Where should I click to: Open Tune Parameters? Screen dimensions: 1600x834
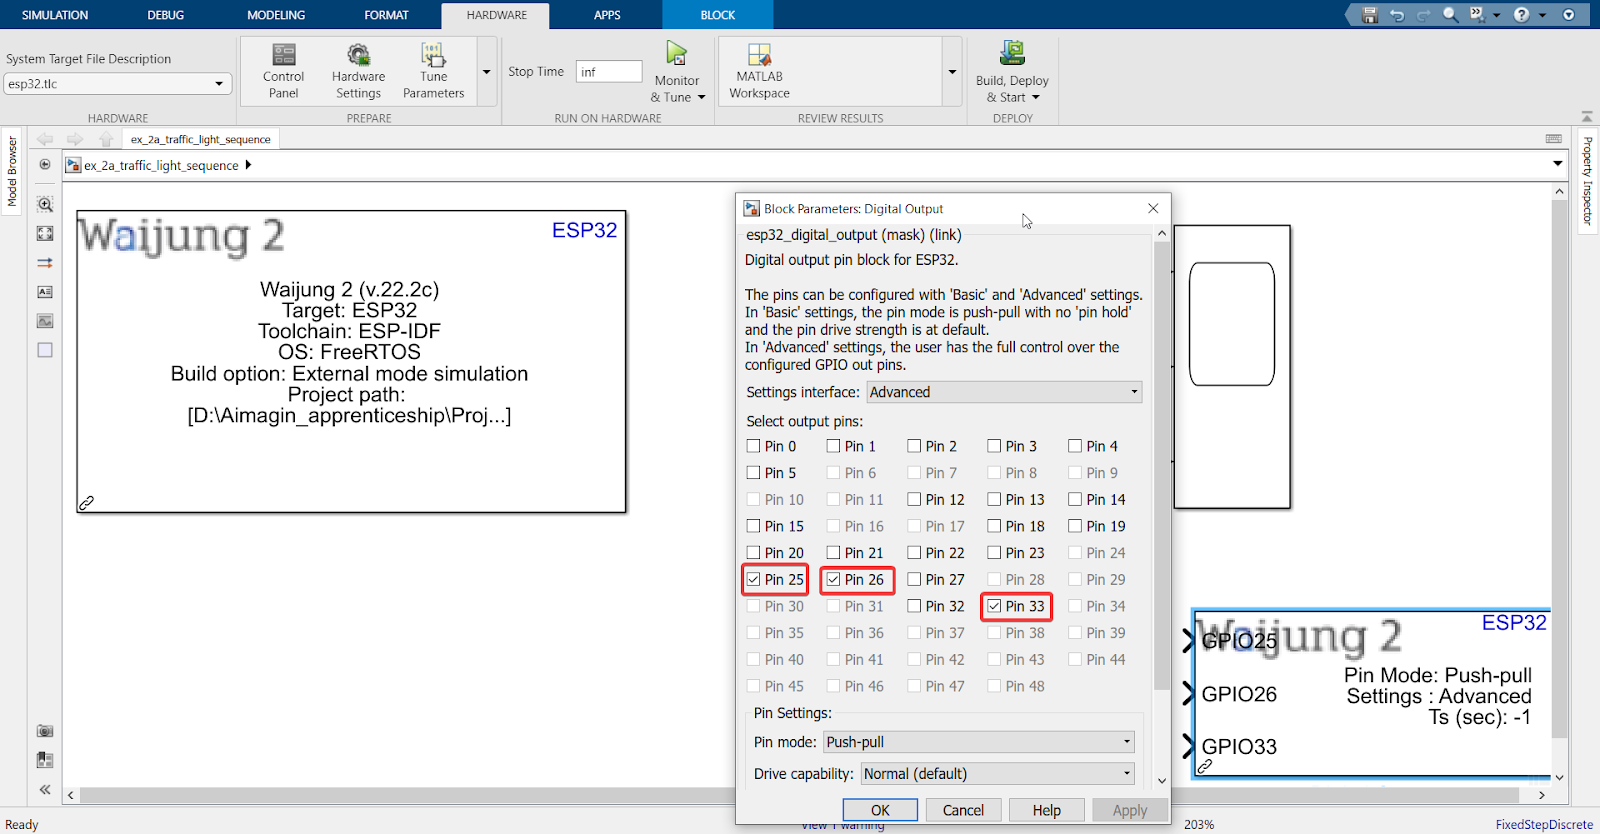(x=433, y=70)
